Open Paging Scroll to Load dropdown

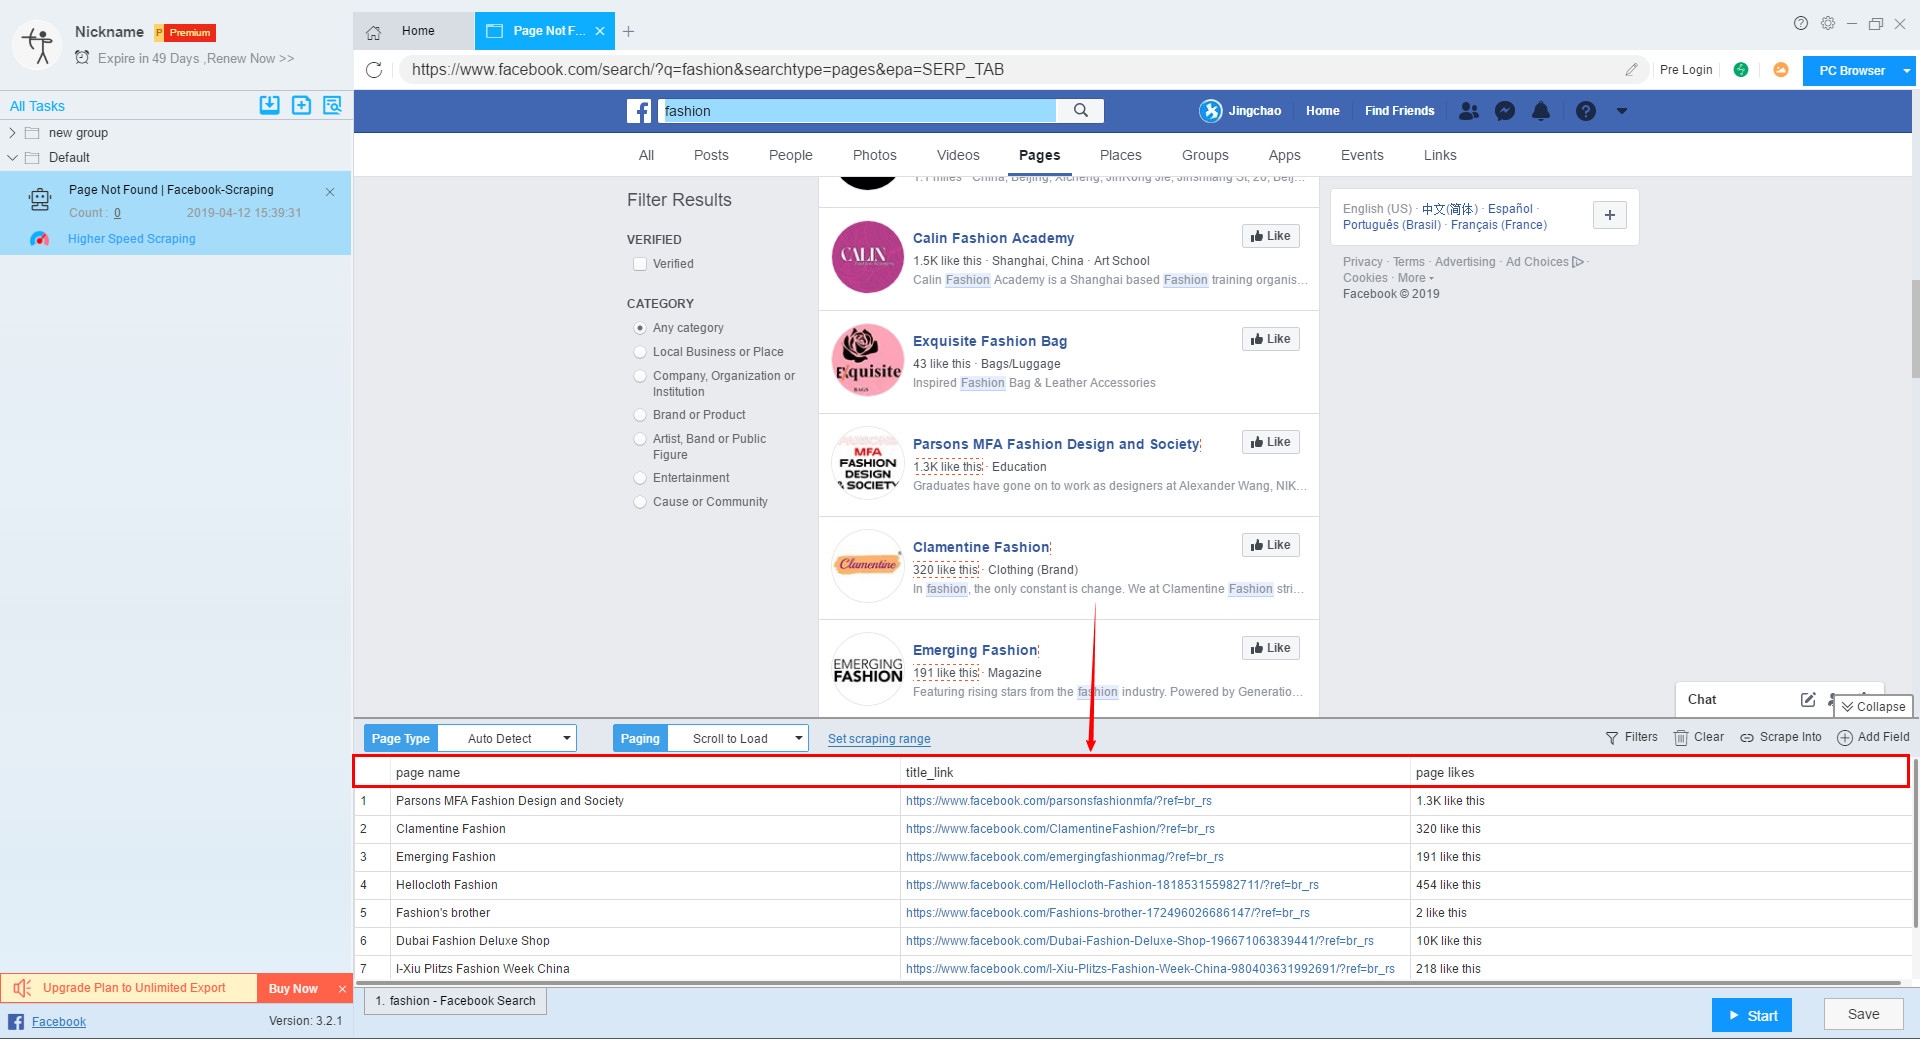[x=738, y=739]
